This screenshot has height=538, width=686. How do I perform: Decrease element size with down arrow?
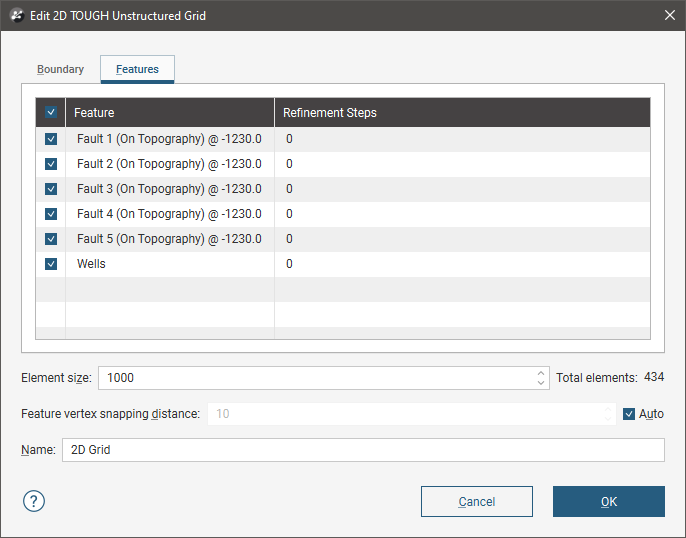[x=541, y=383]
